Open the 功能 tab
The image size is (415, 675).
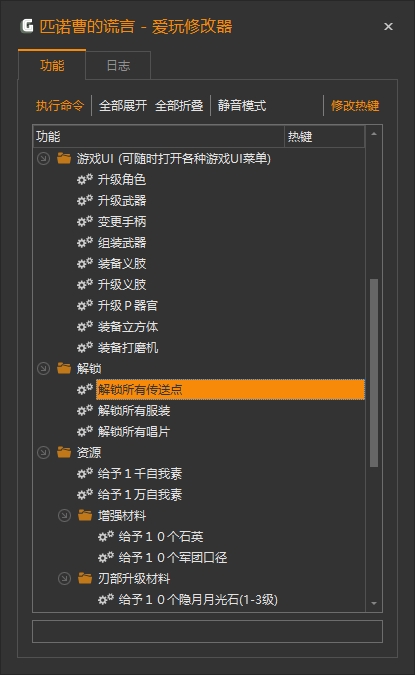(52, 65)
